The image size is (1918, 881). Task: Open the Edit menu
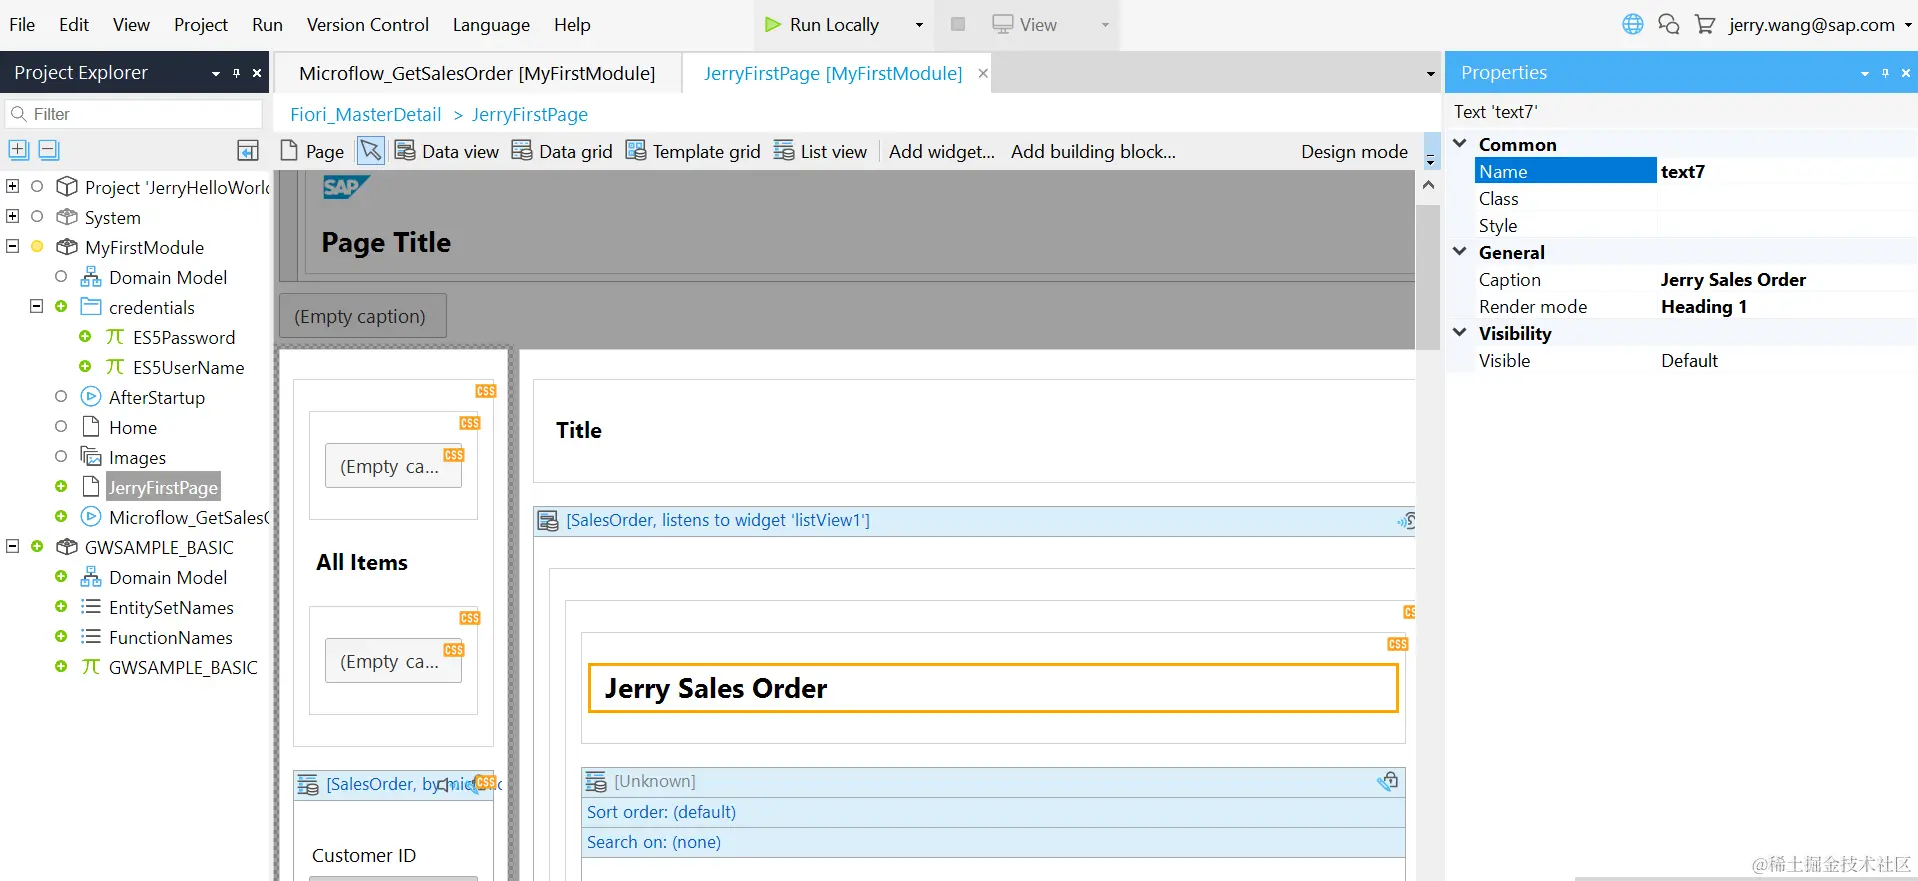click(x=74, y=24)
